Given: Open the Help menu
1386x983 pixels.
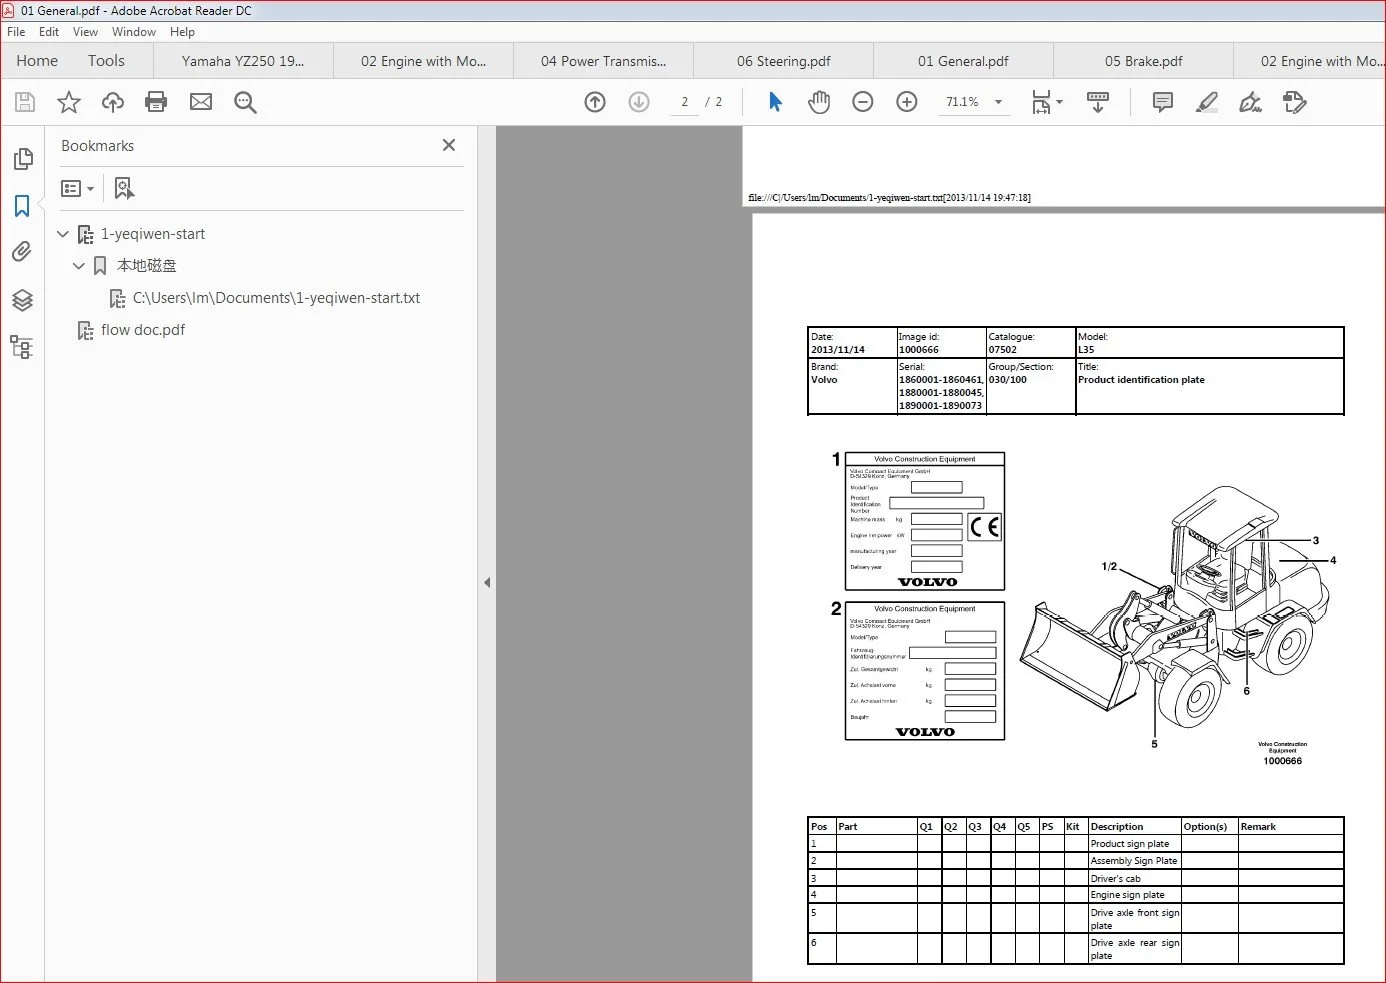Looking at the screenshot, I should tap(182, 32).
